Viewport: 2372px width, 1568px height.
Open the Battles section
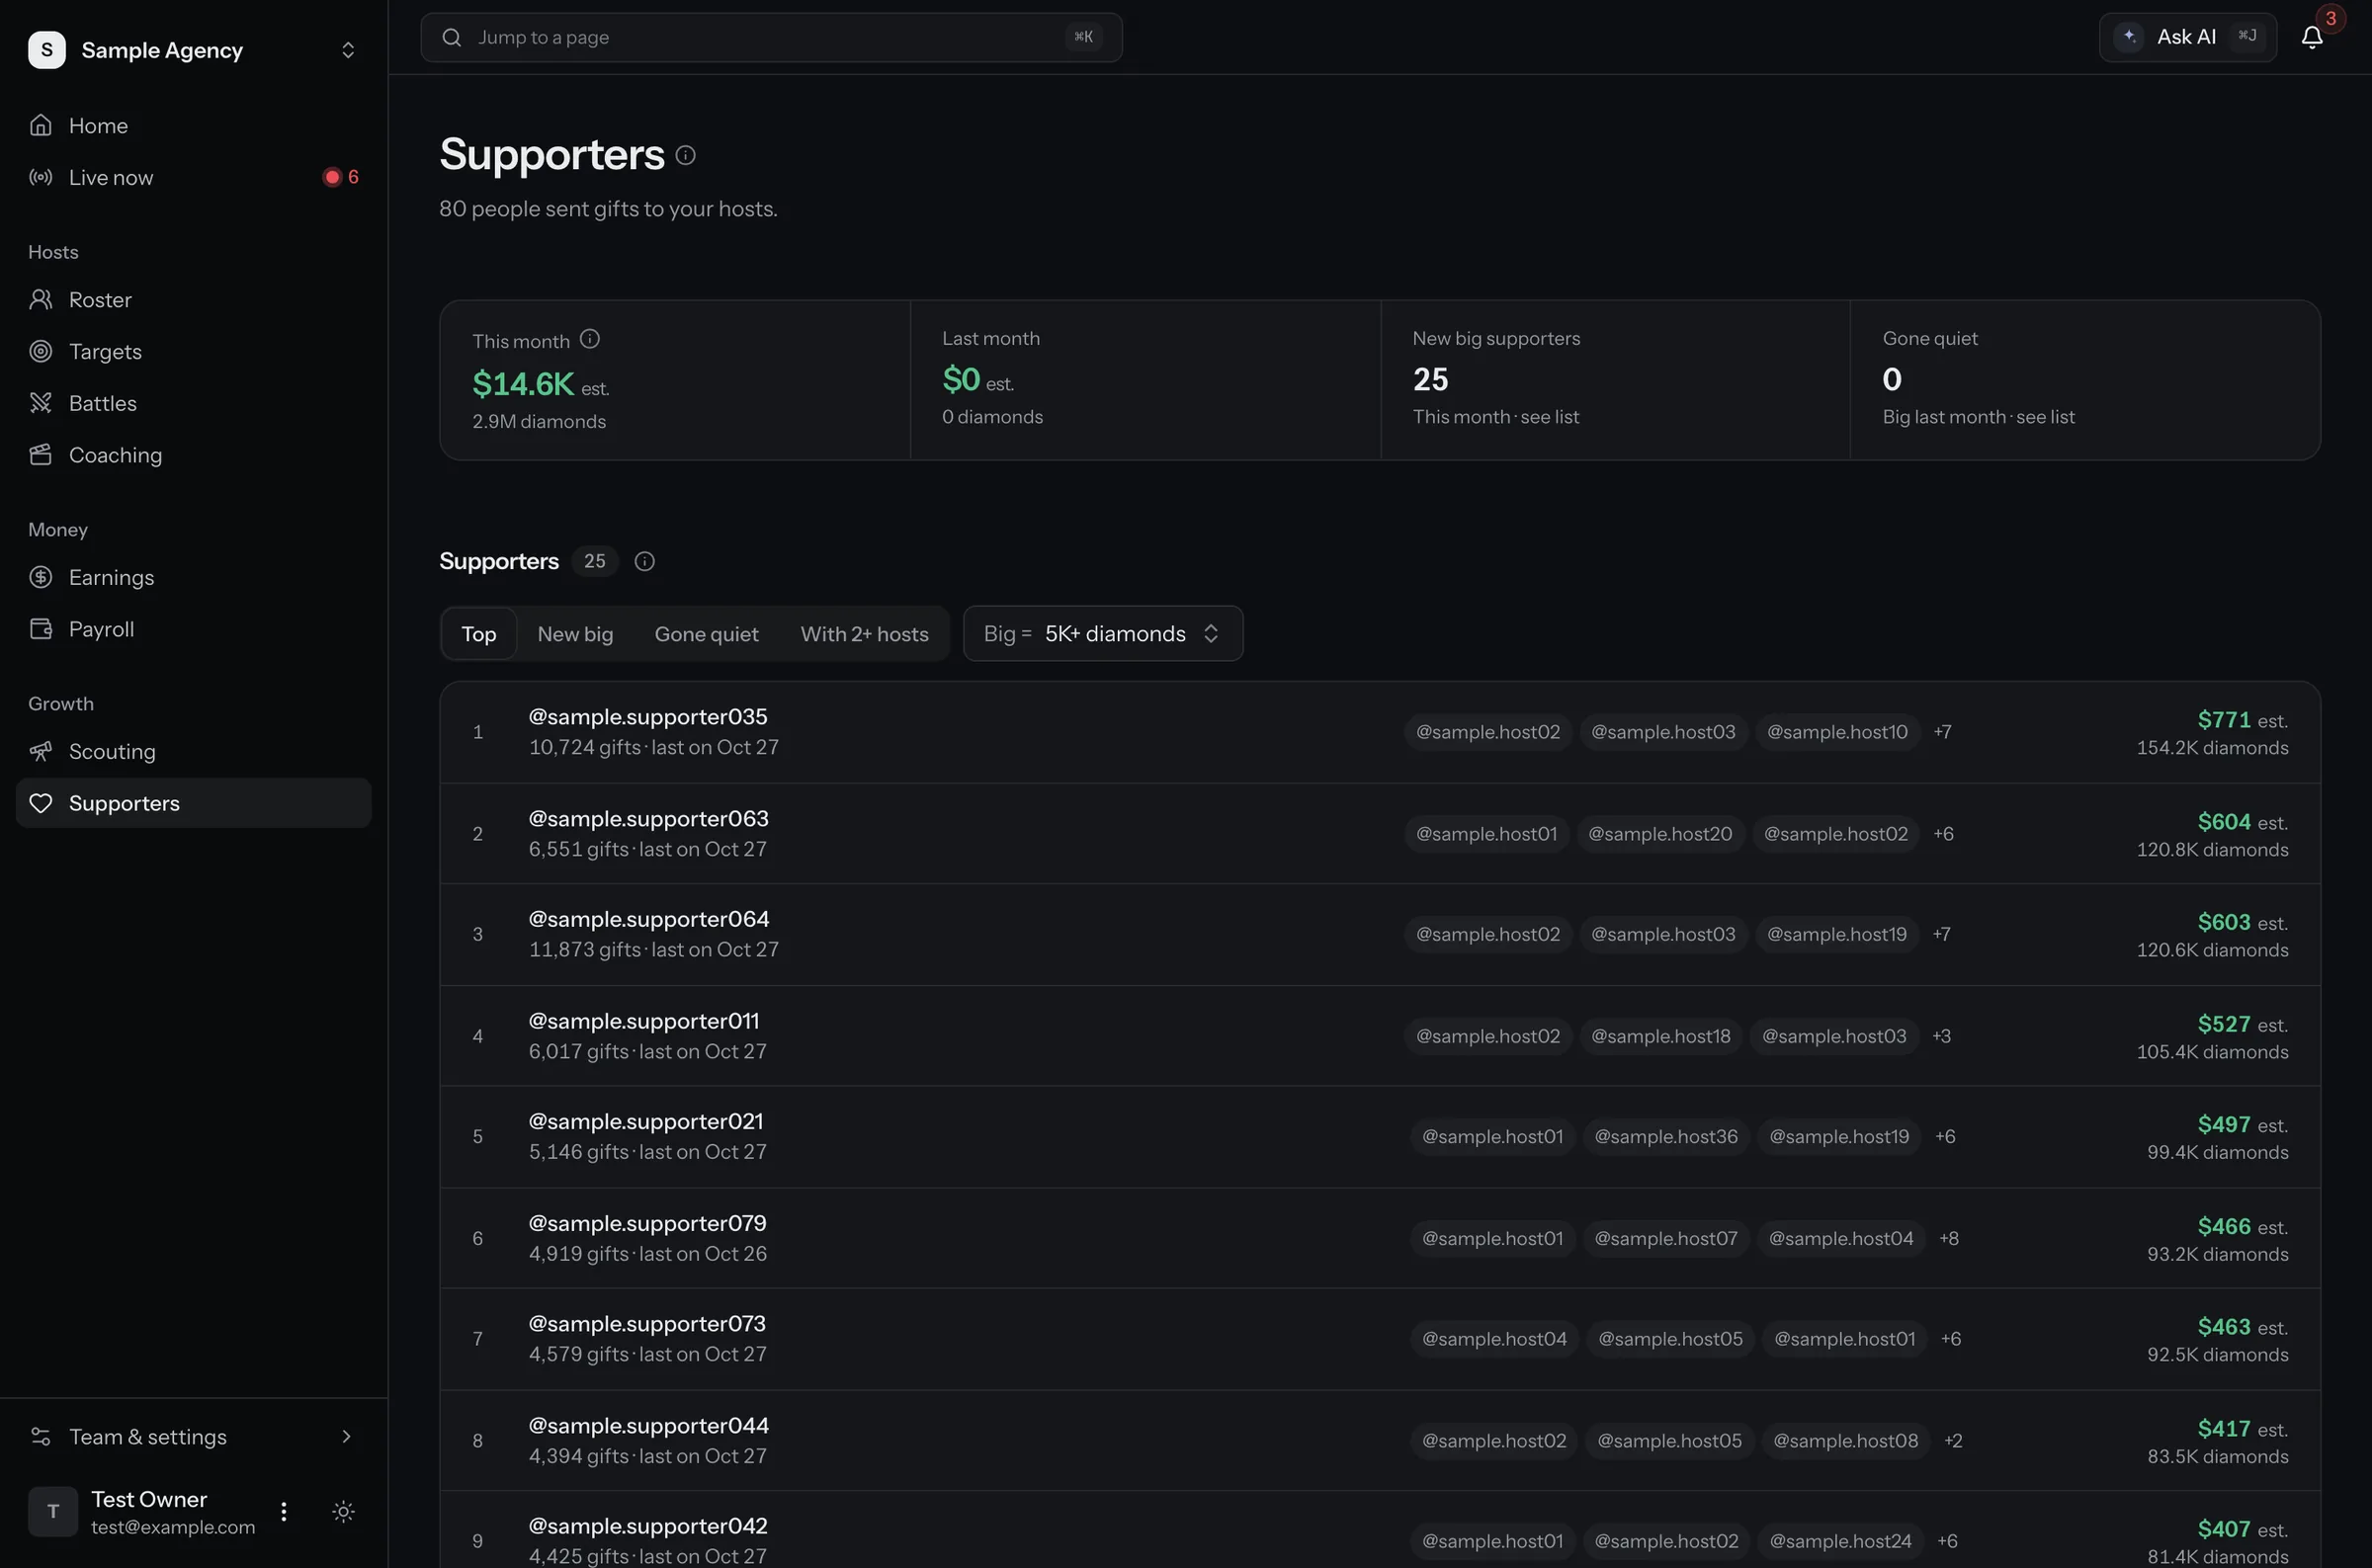point(193,403)
